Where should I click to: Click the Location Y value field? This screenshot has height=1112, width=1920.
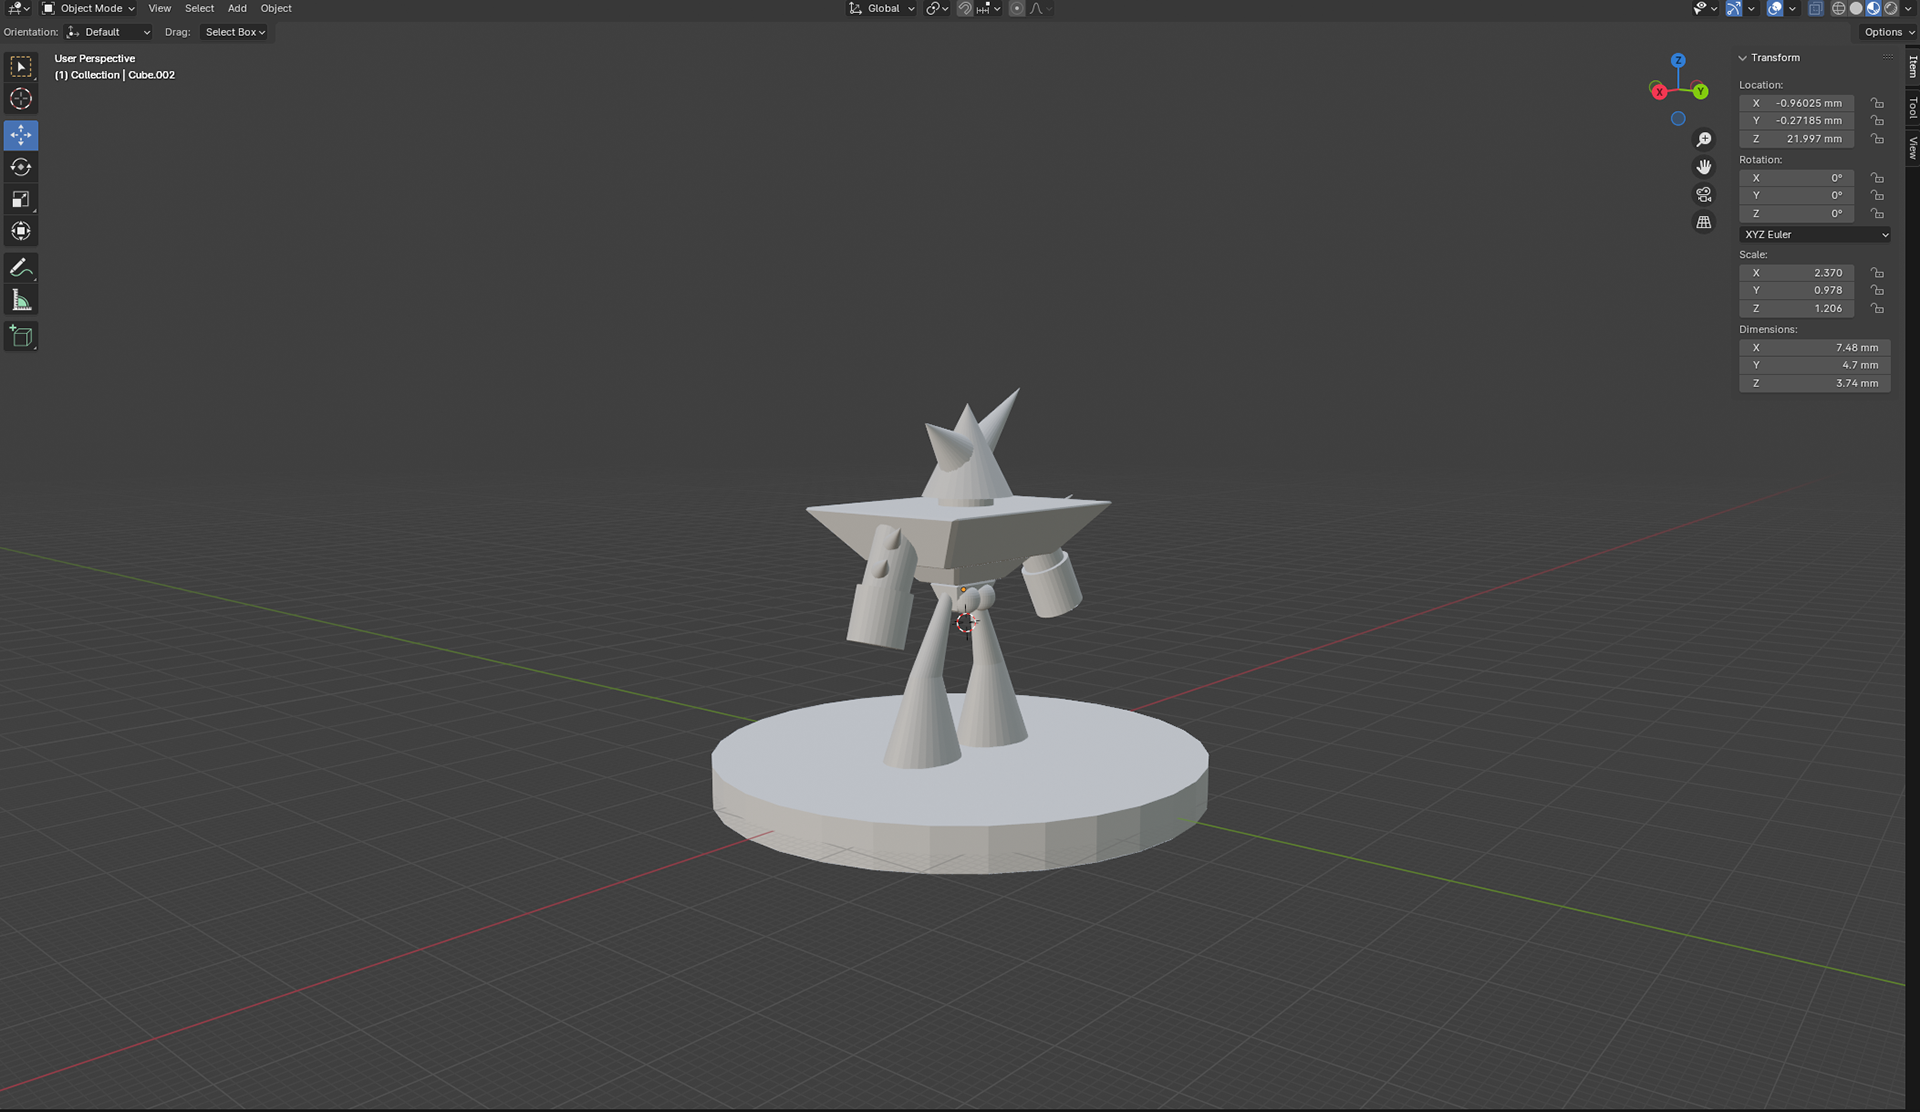click(1797, 121)
